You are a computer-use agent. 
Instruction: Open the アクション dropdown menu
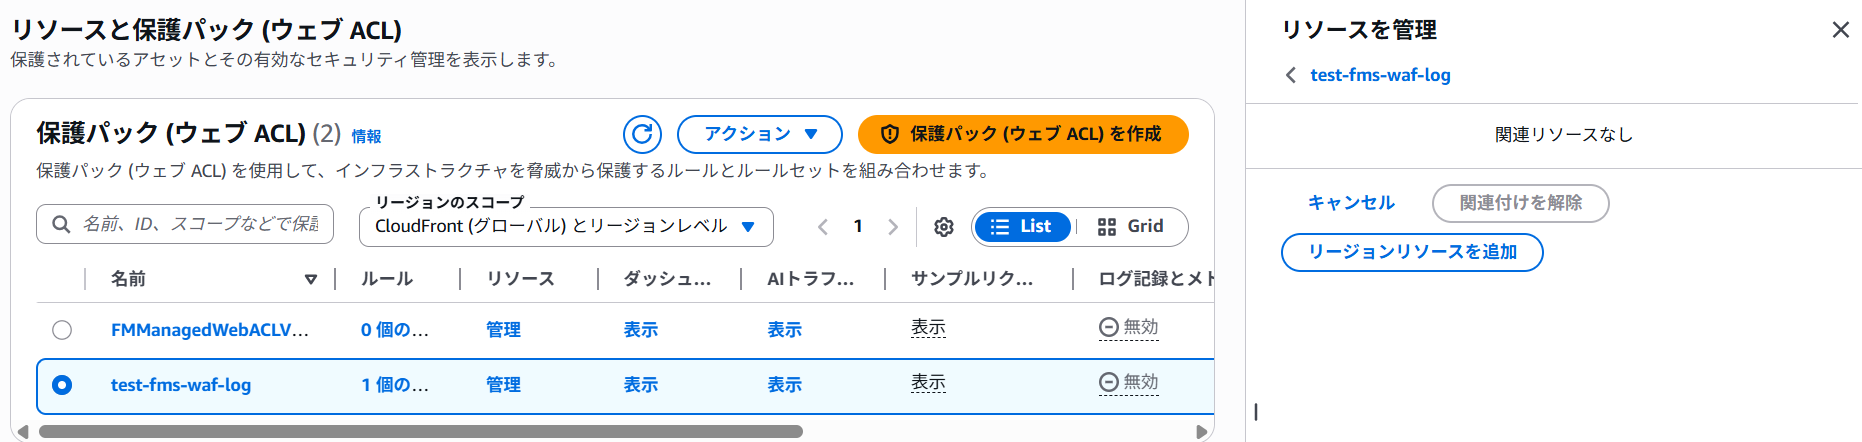tap(760, 134)
